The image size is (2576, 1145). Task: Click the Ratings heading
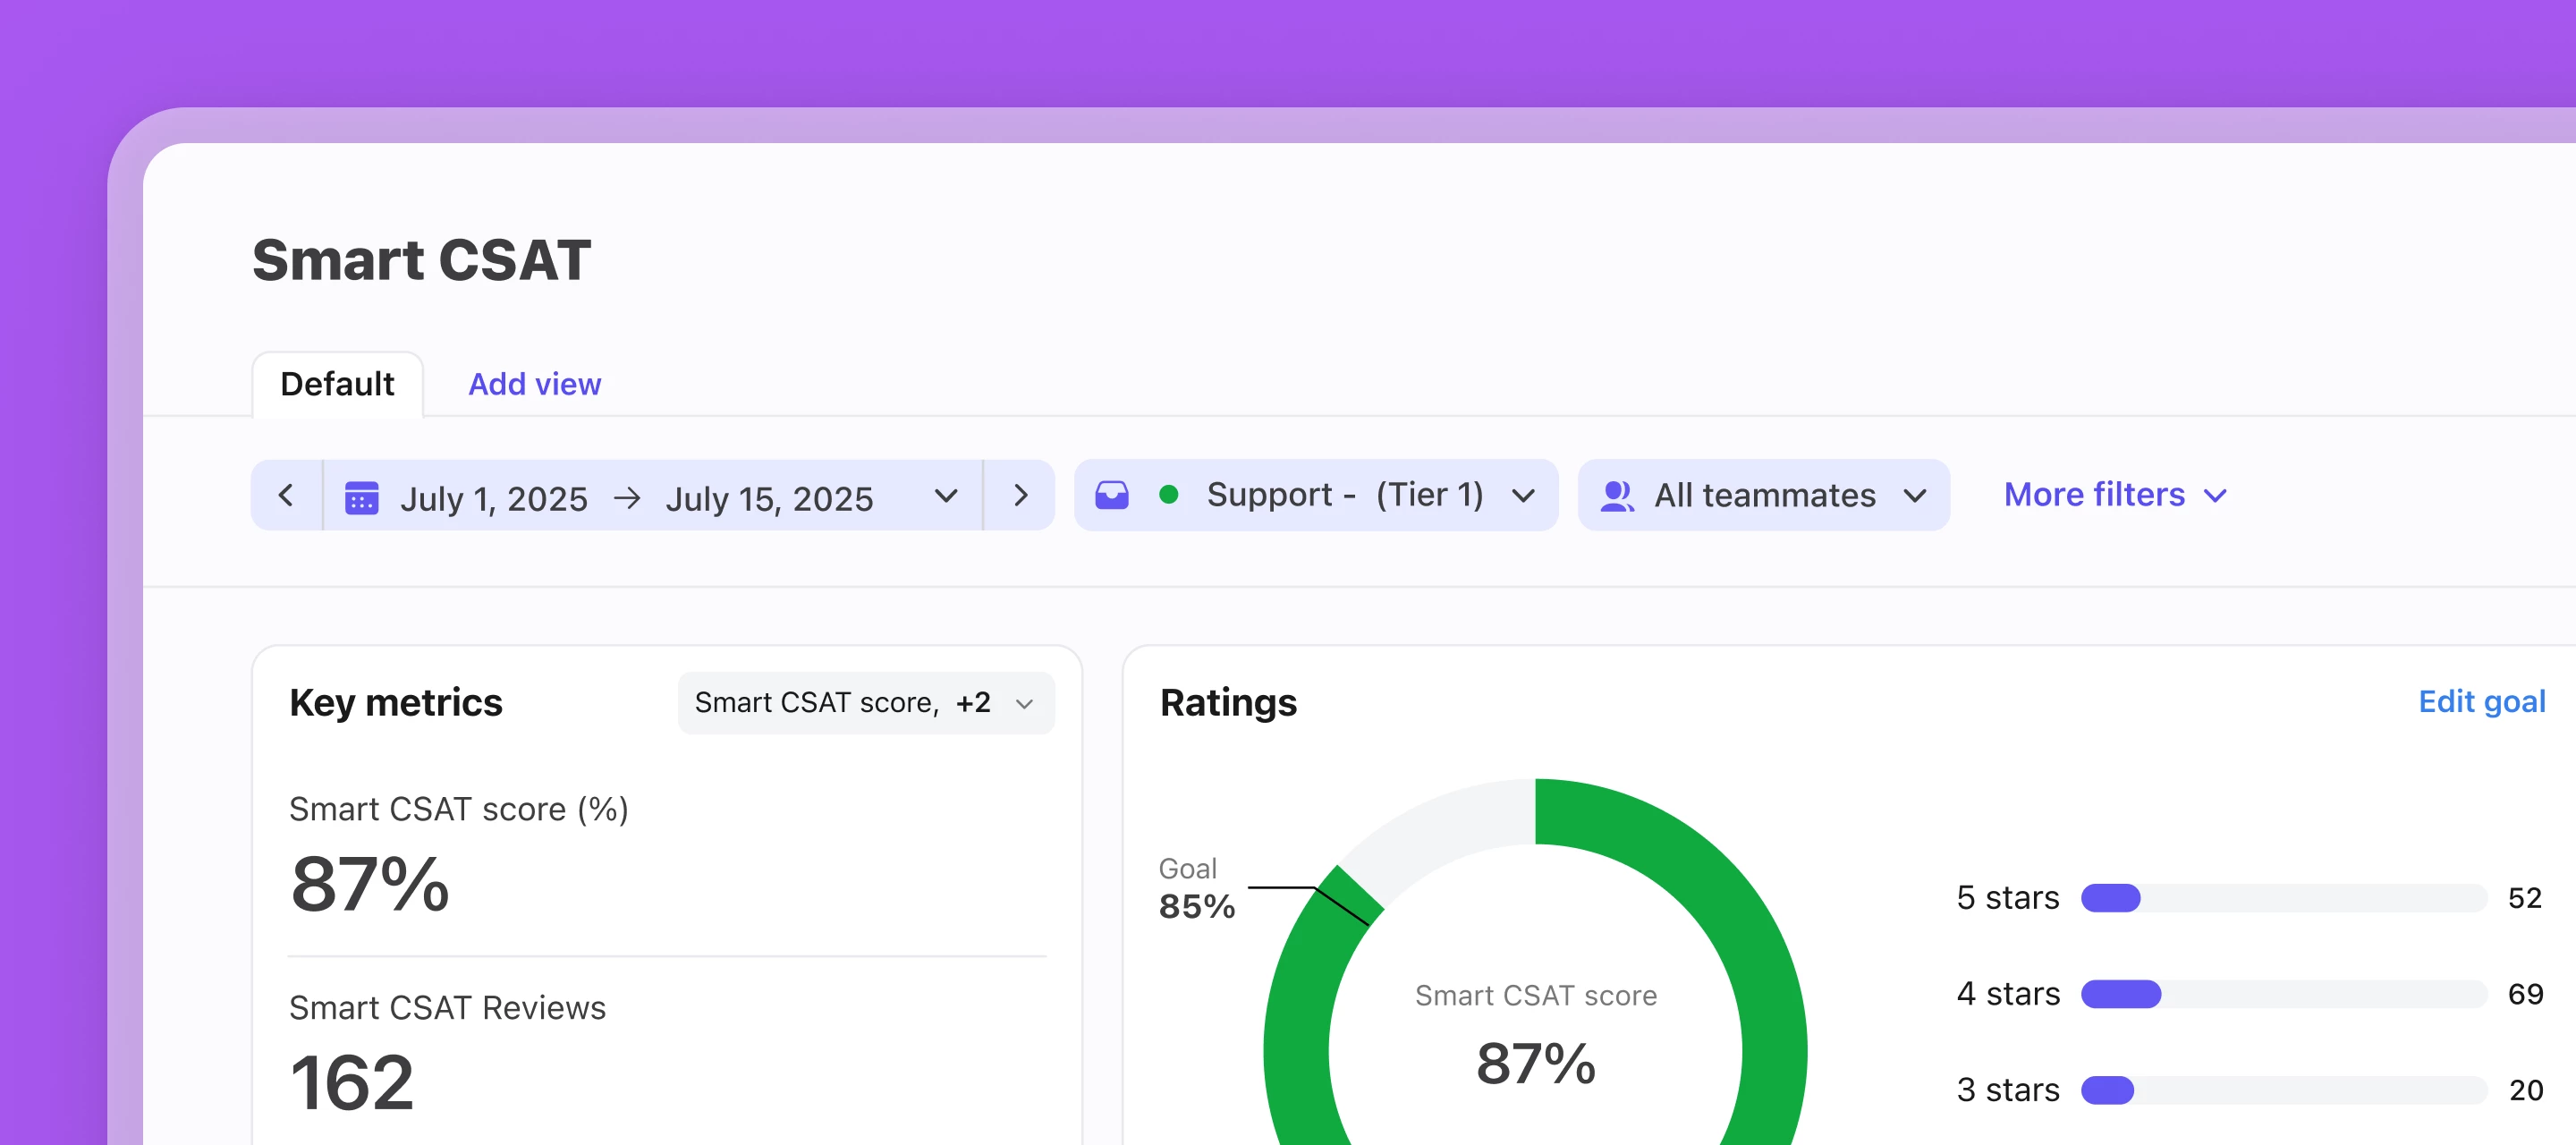tap(1228, 703)
